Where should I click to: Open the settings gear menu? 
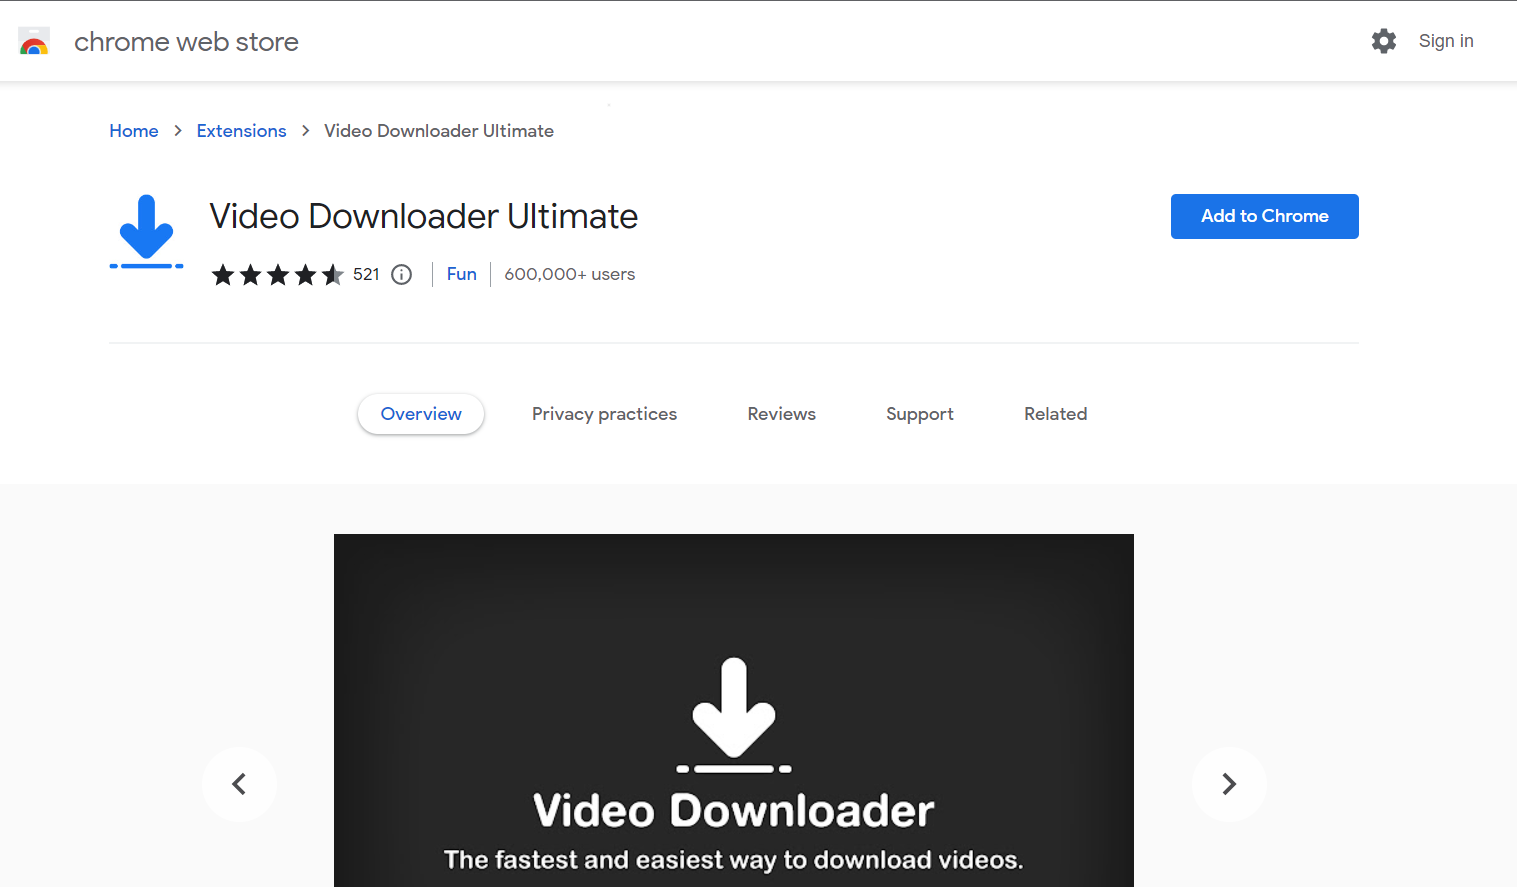tap(1383, 41)
